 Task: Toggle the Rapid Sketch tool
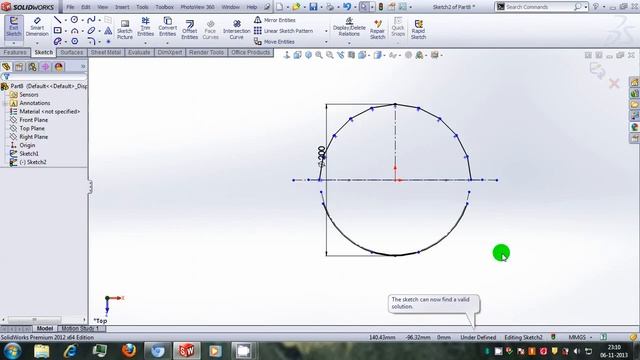418,29
